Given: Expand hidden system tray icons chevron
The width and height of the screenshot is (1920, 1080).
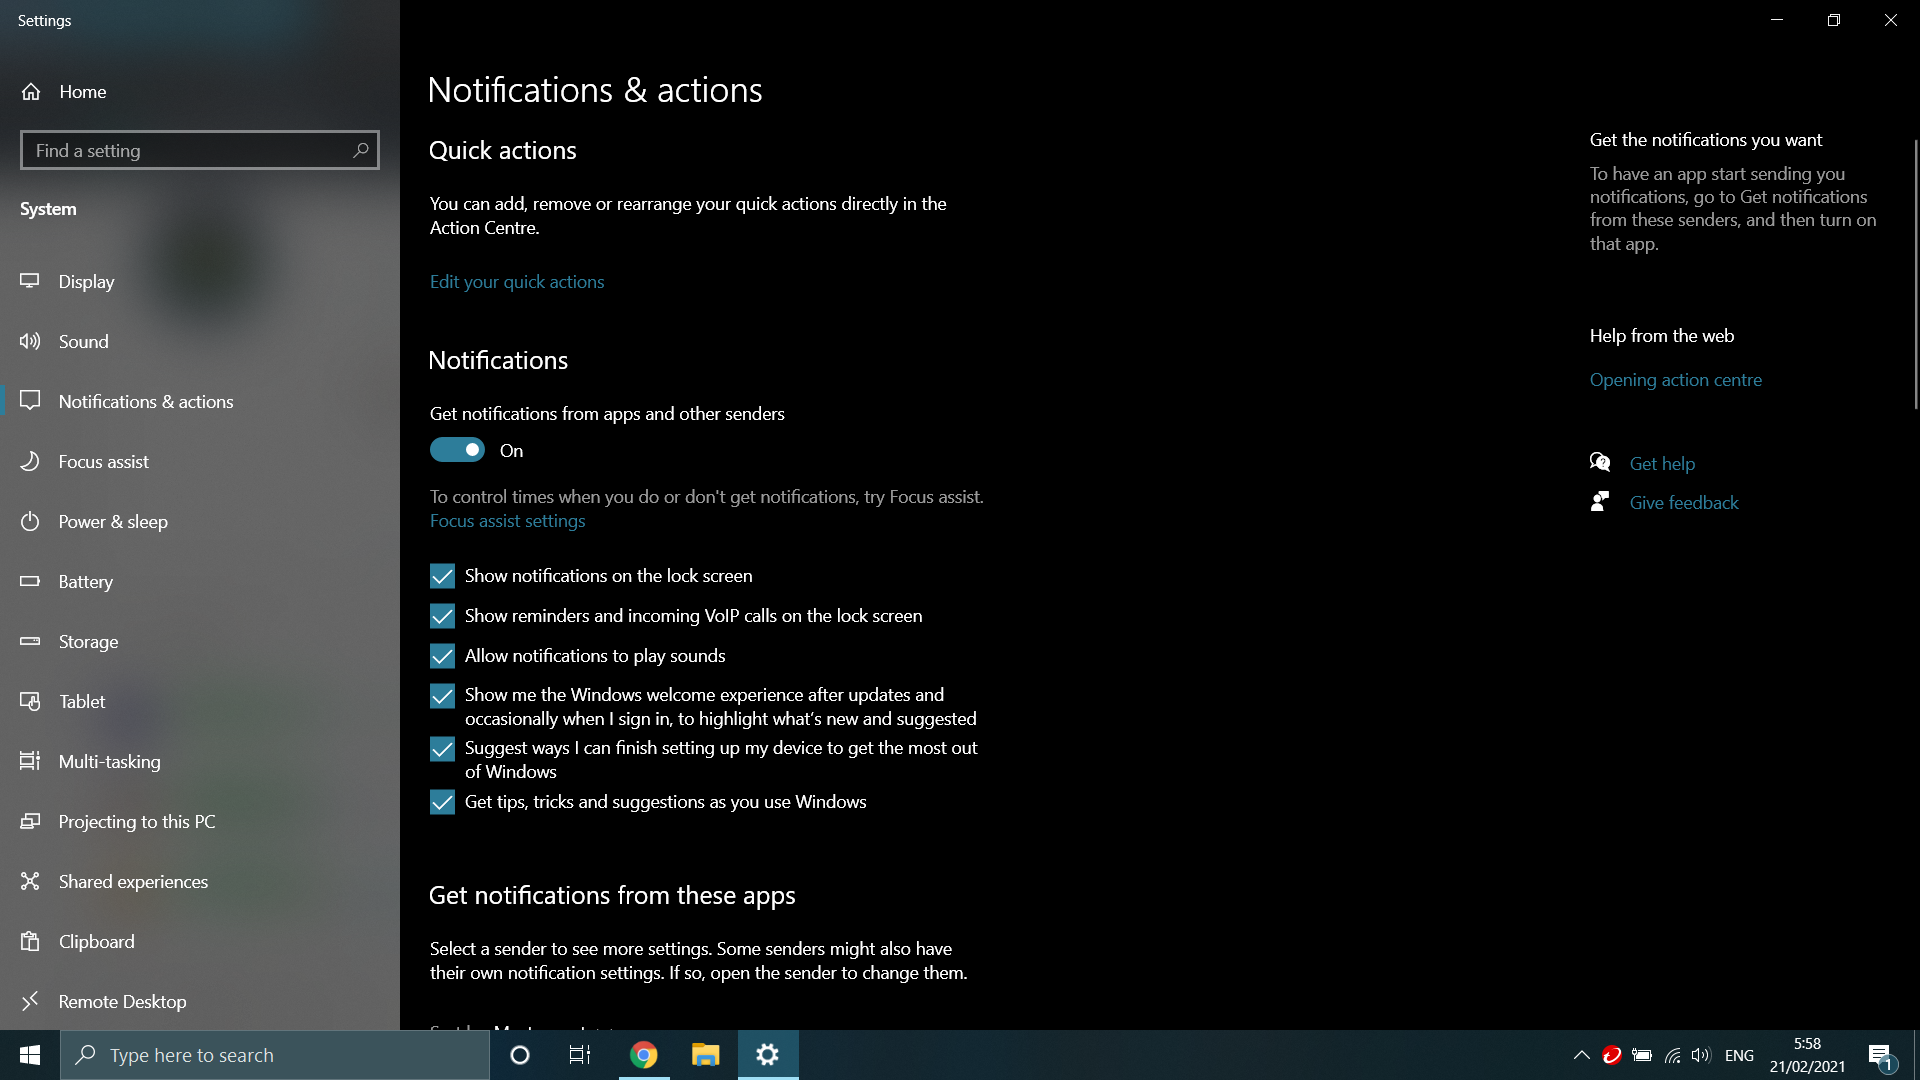Looking at the screenshot, I should (x=1581, y=1055).
